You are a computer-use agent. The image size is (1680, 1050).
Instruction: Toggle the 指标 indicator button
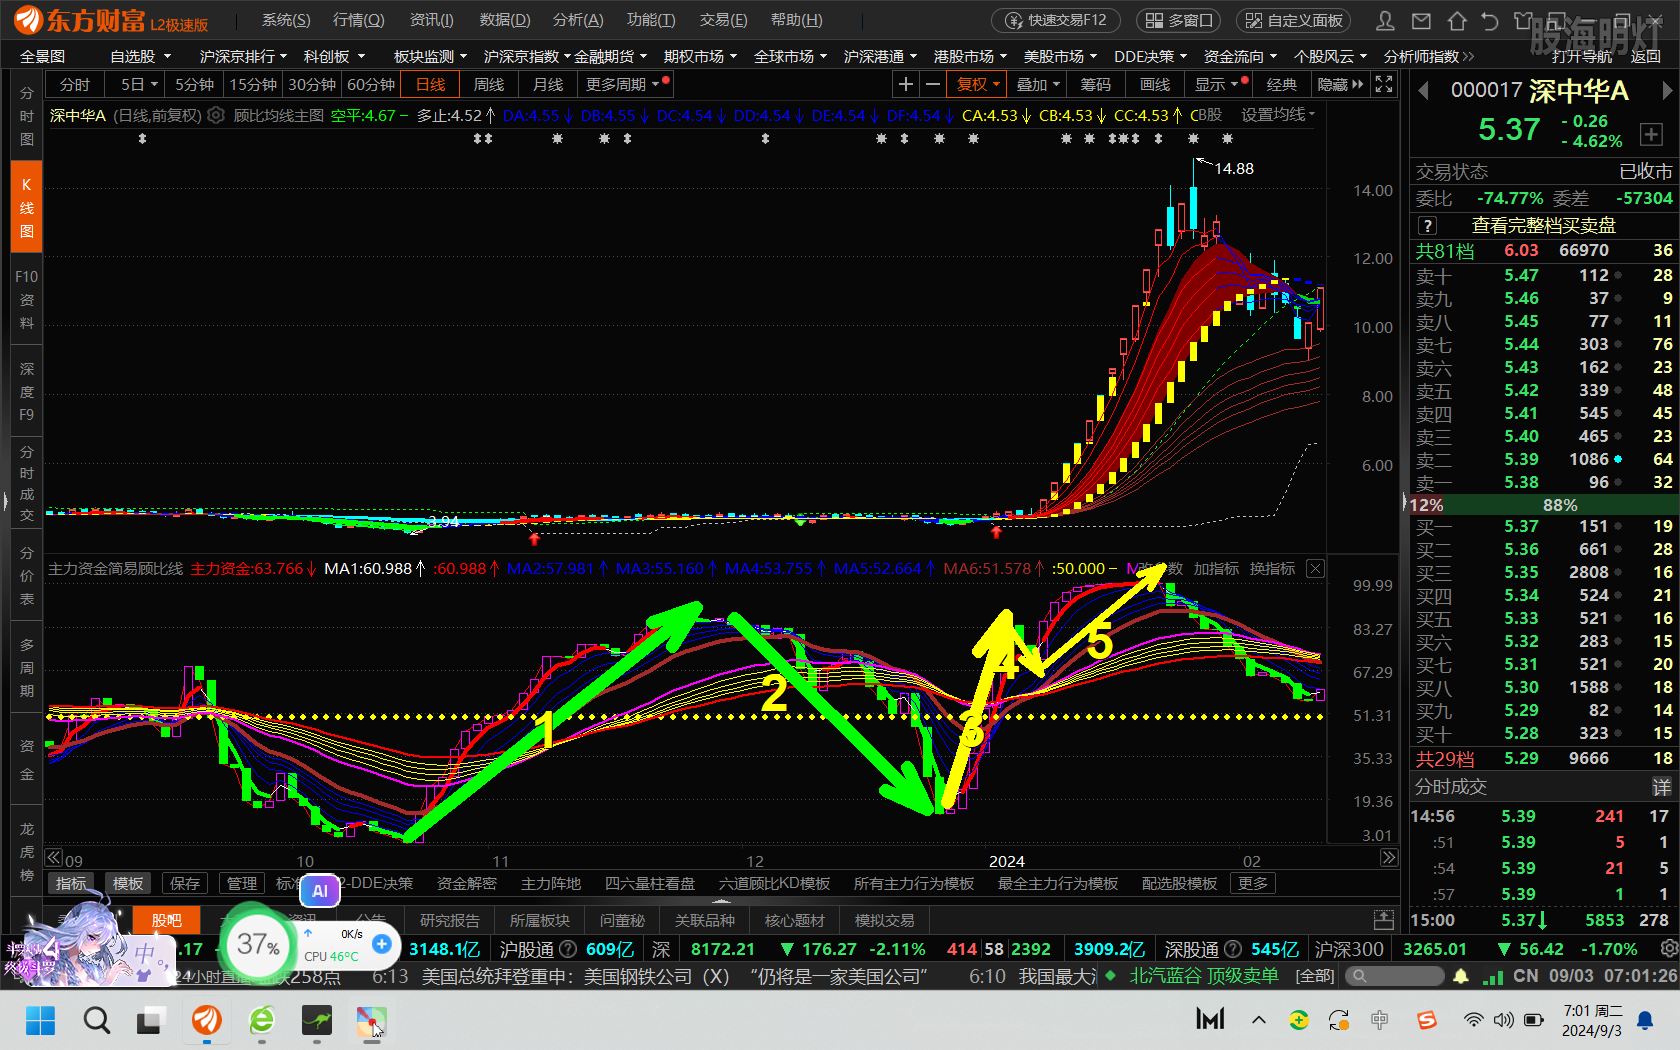[71, 884]
